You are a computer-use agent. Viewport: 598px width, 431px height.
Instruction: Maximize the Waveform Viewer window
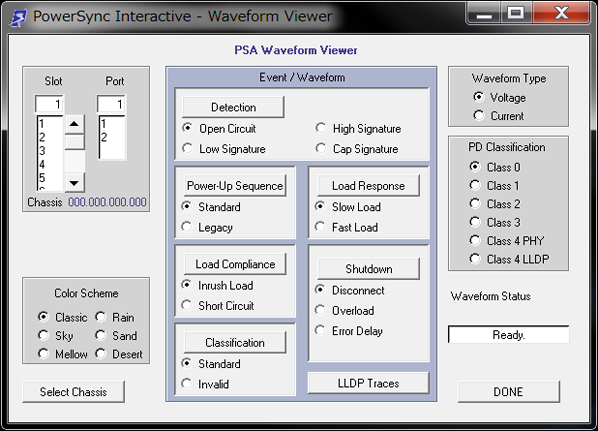pos(516,13)
